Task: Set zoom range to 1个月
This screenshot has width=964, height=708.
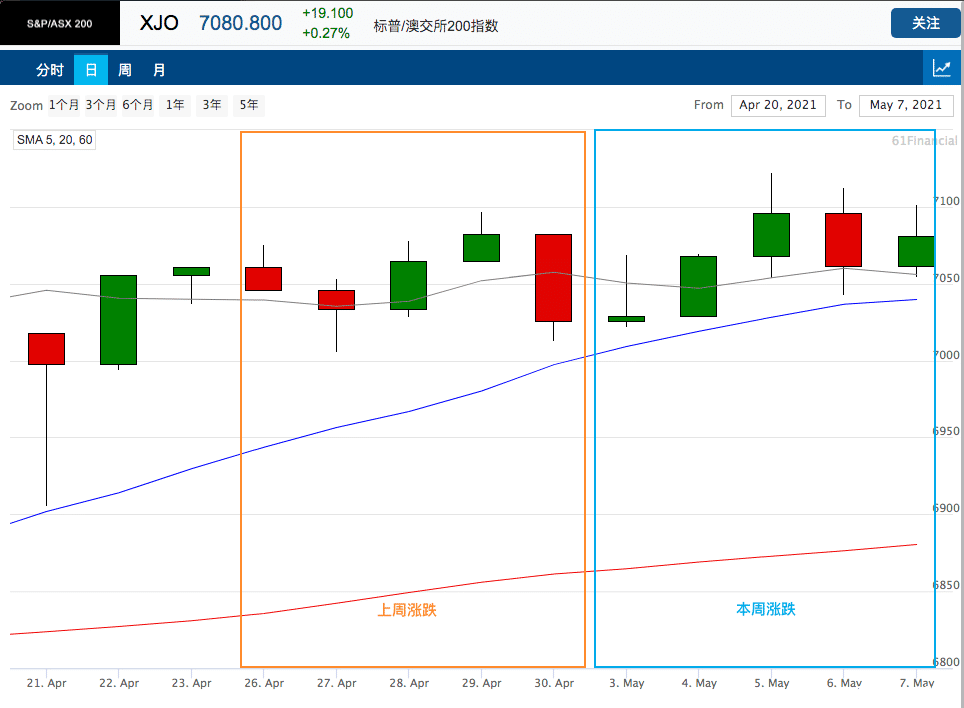Action: tap(64, 105)
